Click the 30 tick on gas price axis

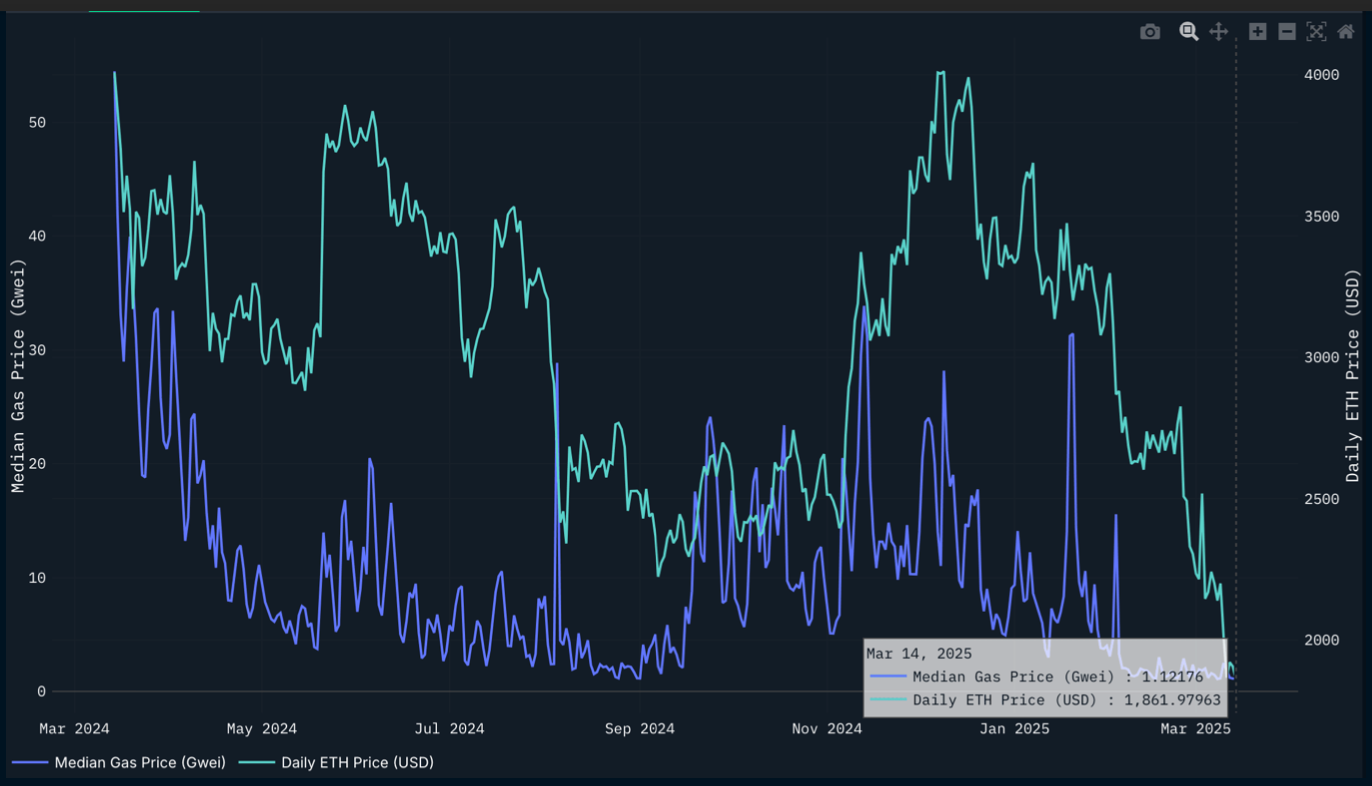point(37,350)
